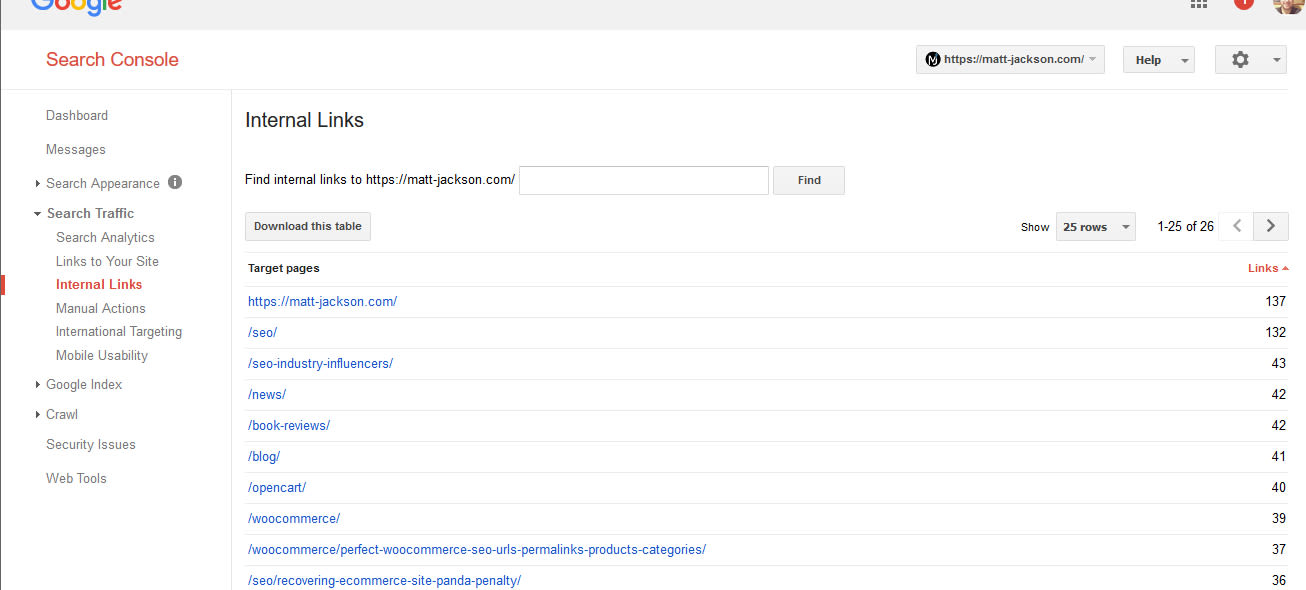Select Internal Links in the sidebar
Viewport: 1306px width, 590px height.
click(99, 284)
